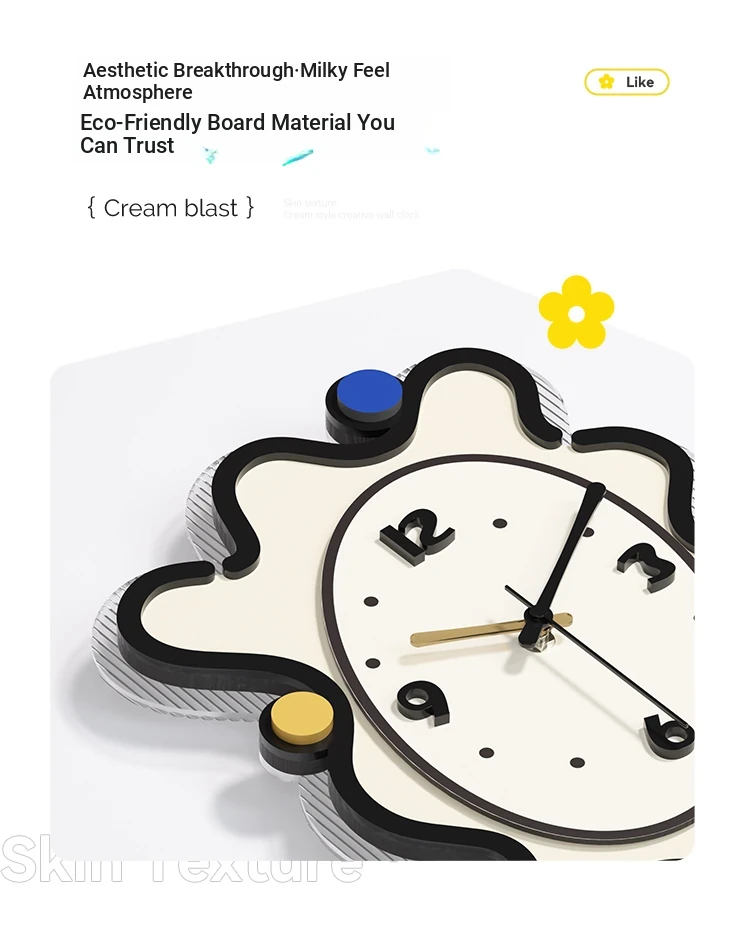This screenshot has height=930, width=750.
Task: Click the blue round knob on clock
Action: 369,392
